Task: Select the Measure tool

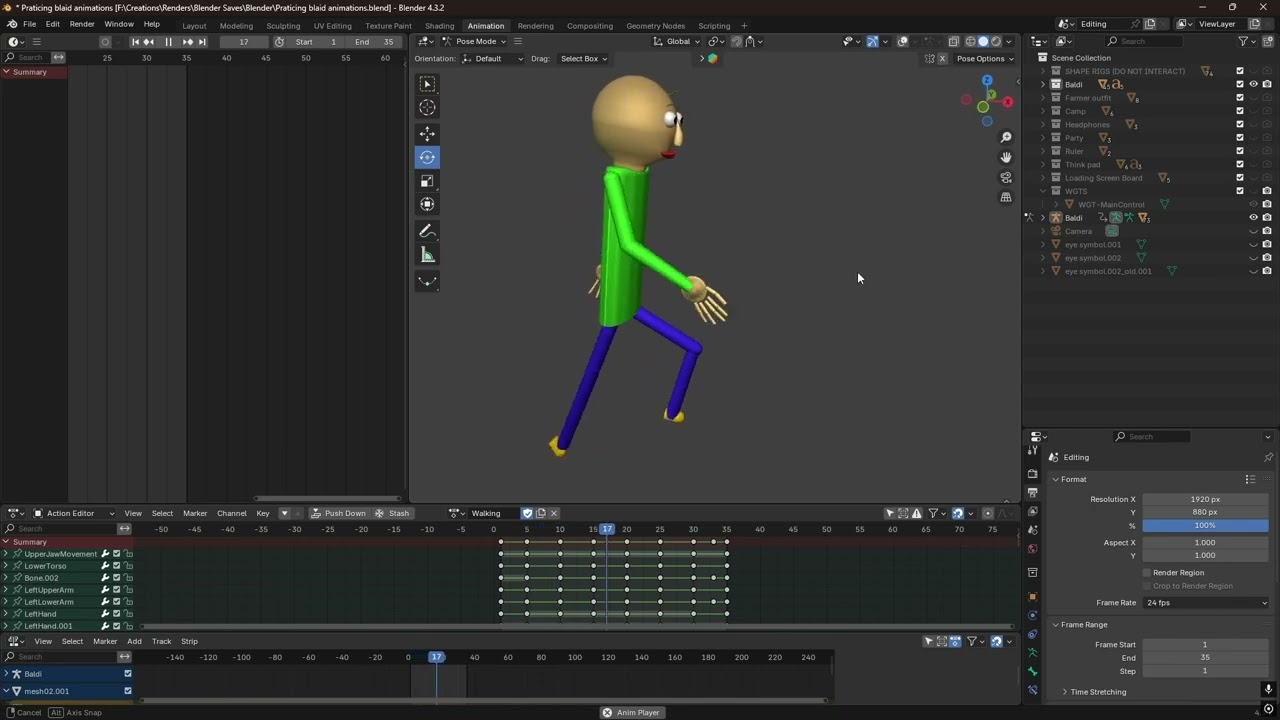Action: pyautogui.click(x=427, y=255)
